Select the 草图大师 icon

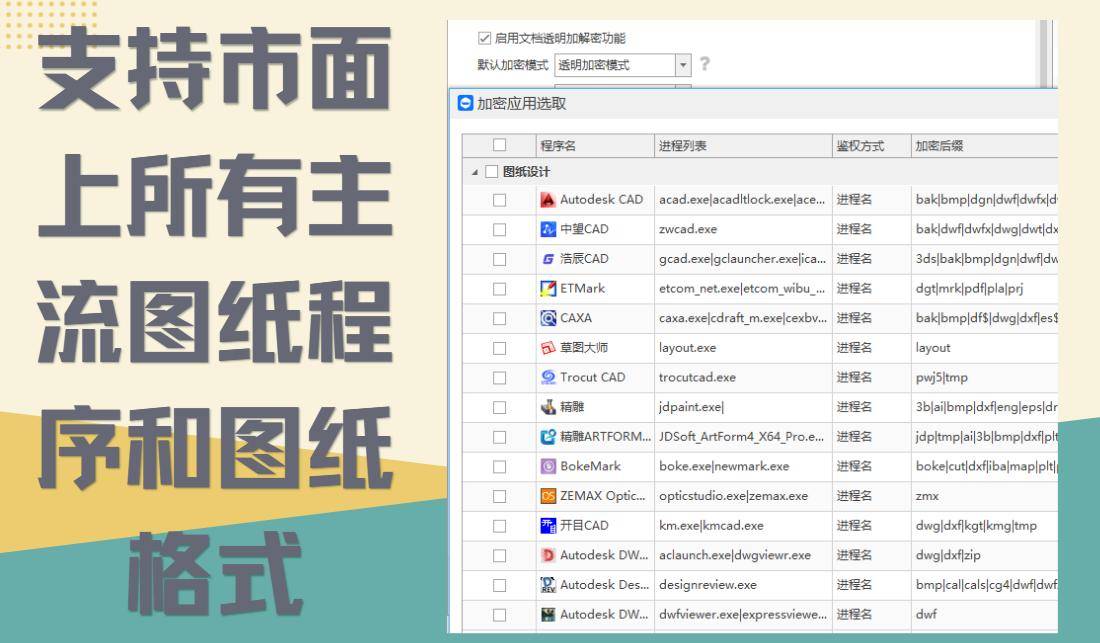coord(547,348)
